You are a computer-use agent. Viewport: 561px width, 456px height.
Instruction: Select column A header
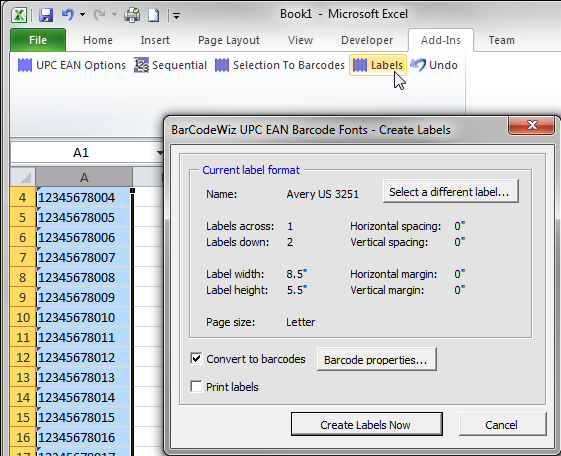pos(84,177)
